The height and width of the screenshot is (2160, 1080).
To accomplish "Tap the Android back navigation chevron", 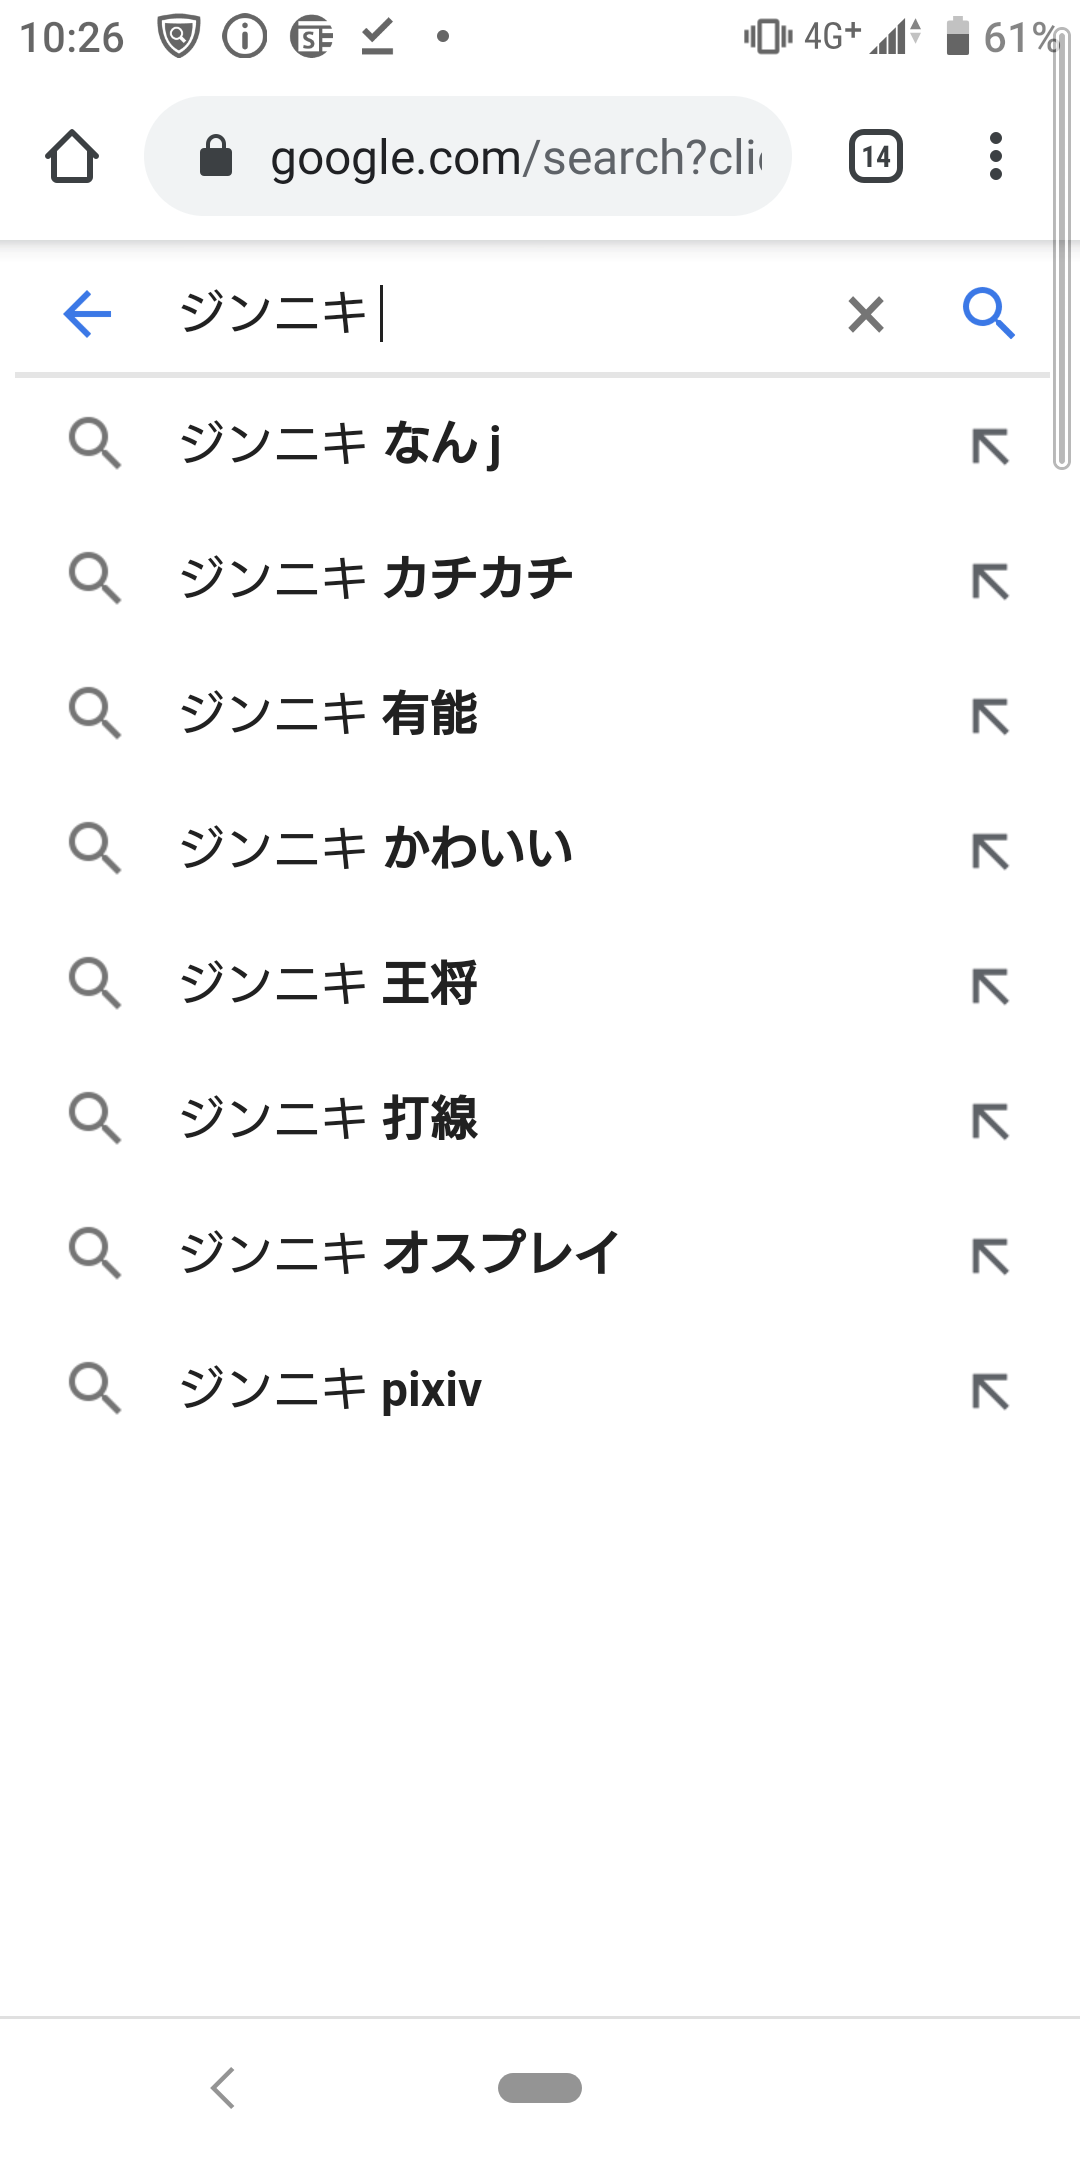I will 223,2088.
